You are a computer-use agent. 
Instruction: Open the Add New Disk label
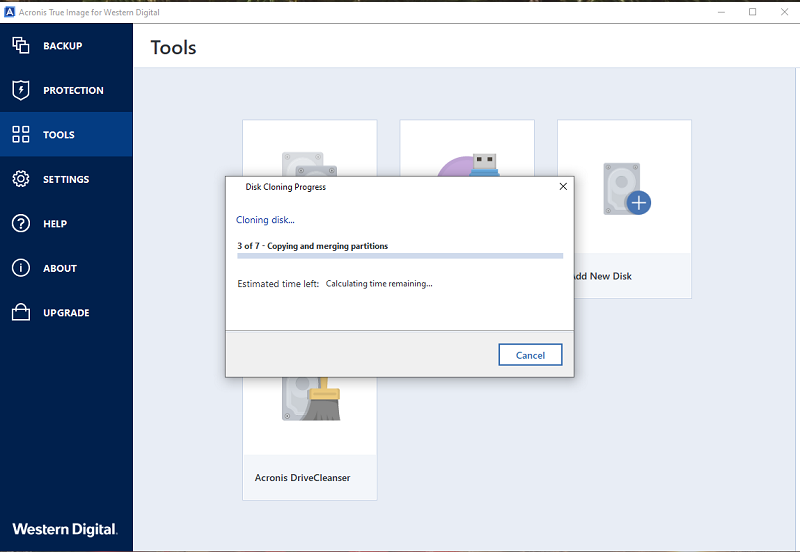(603, 276)
